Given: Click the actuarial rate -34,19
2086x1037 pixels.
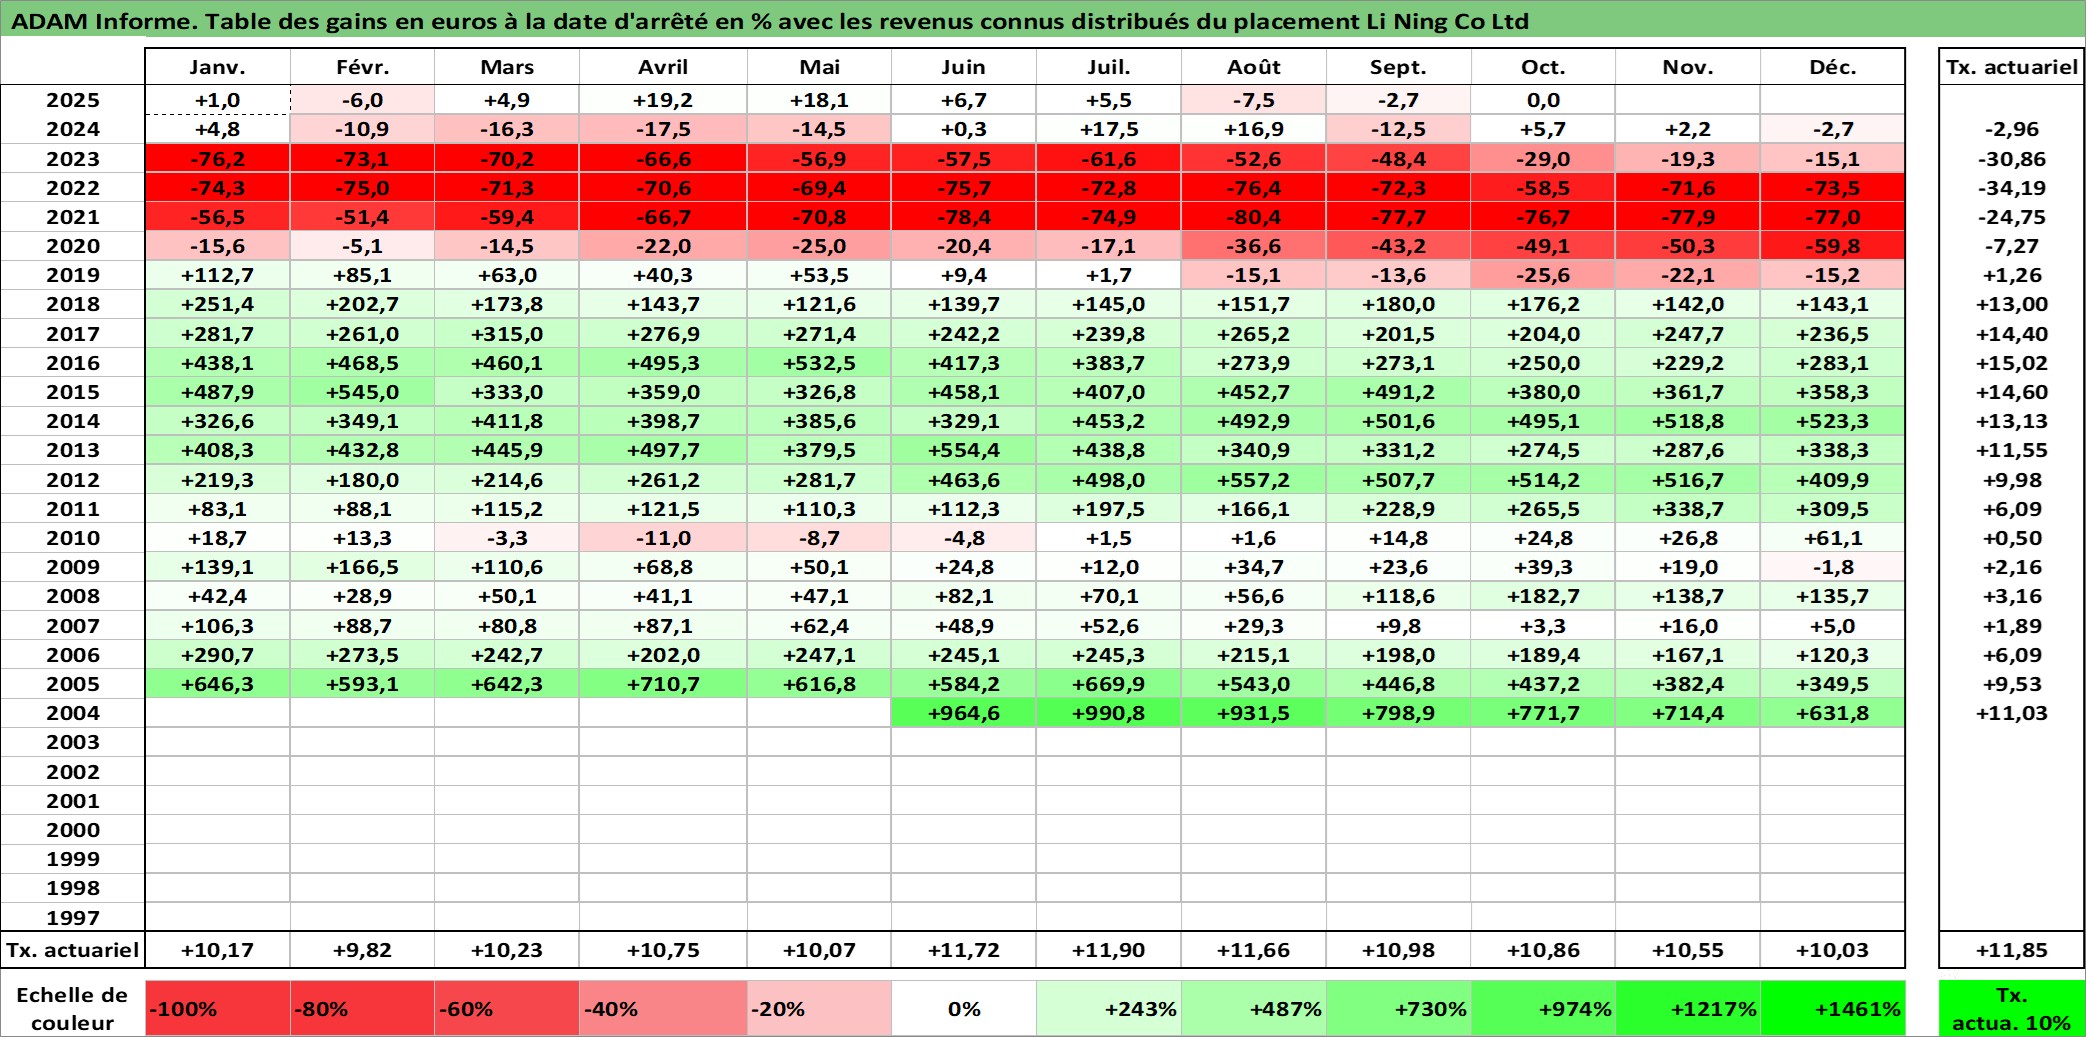Looking at the screenshot, I should tap(2012, 188).
